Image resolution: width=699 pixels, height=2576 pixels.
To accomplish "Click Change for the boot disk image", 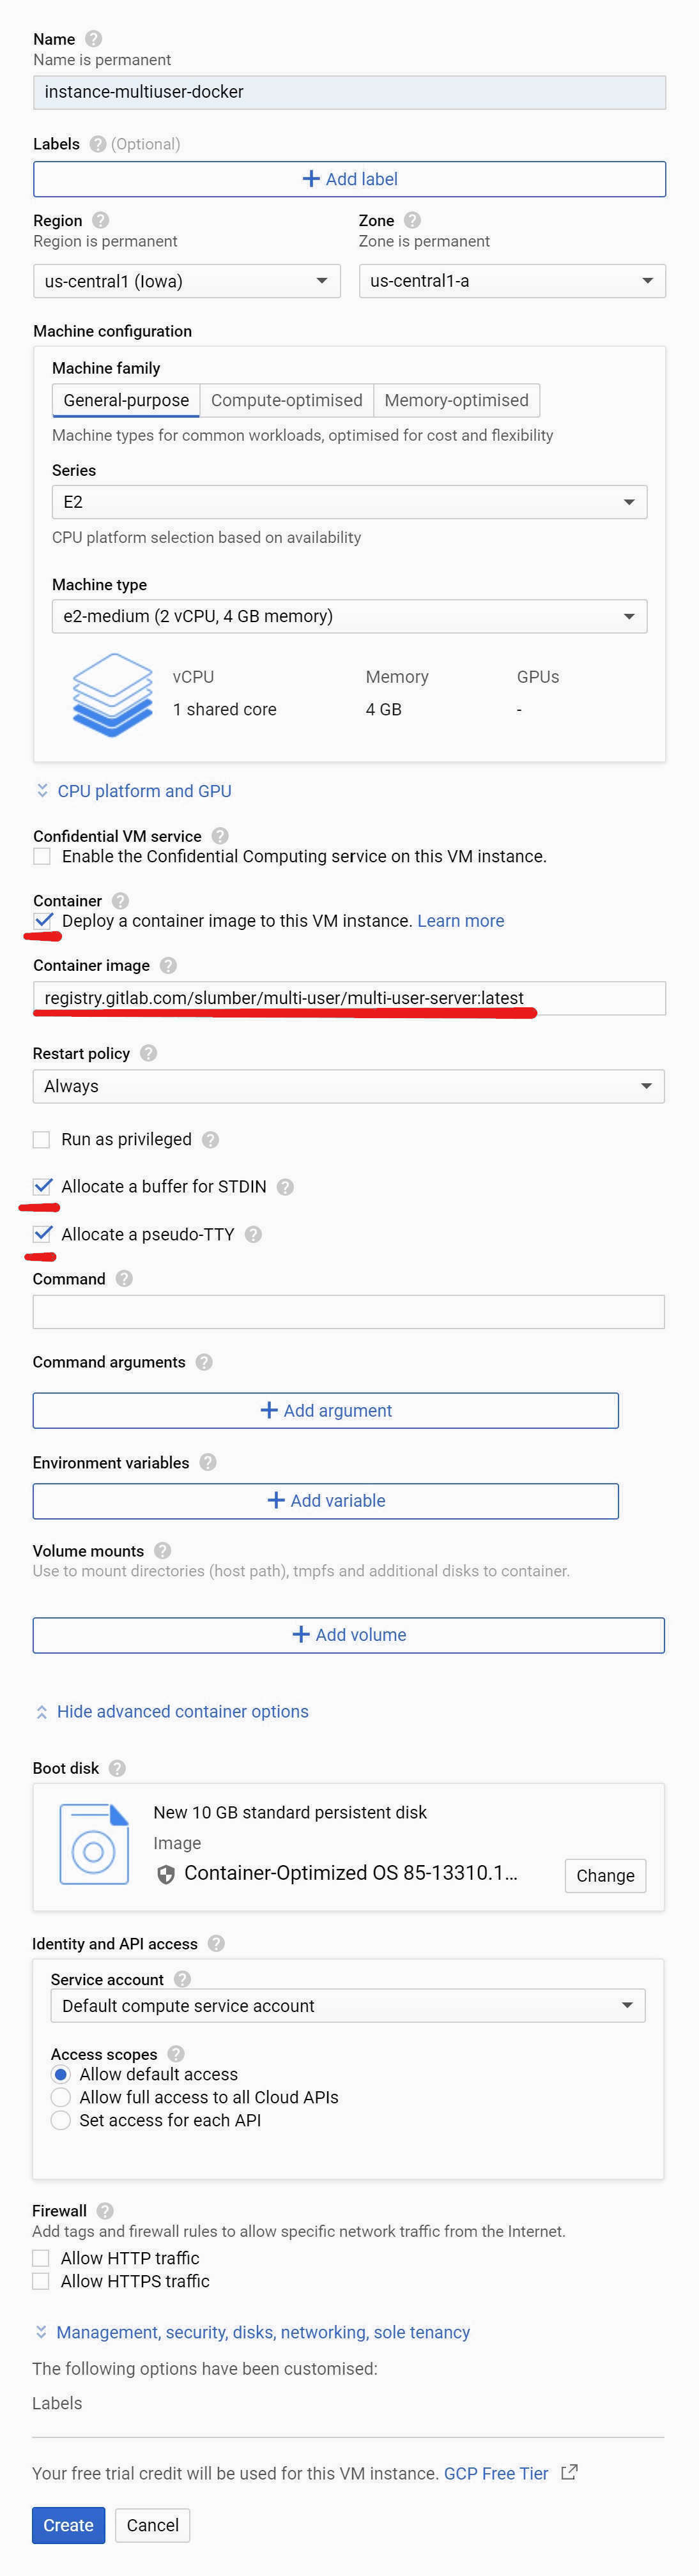I will point(605,1876).
